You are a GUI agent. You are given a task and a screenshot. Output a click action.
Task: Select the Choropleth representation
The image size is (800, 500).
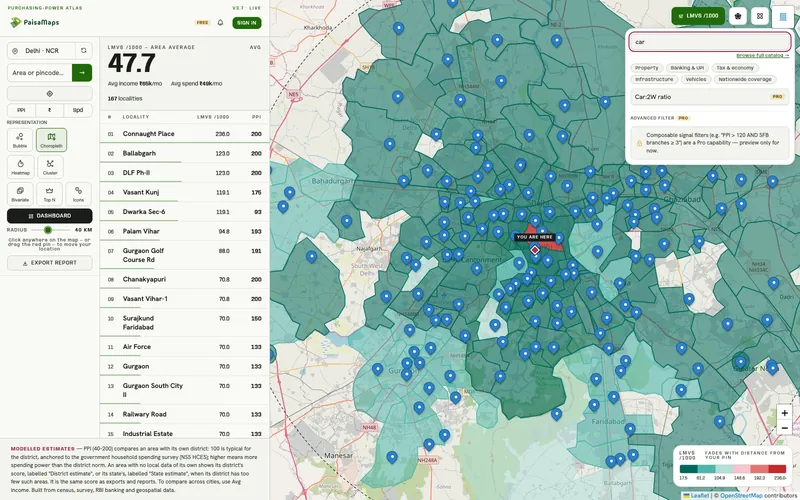click(51, 140)
